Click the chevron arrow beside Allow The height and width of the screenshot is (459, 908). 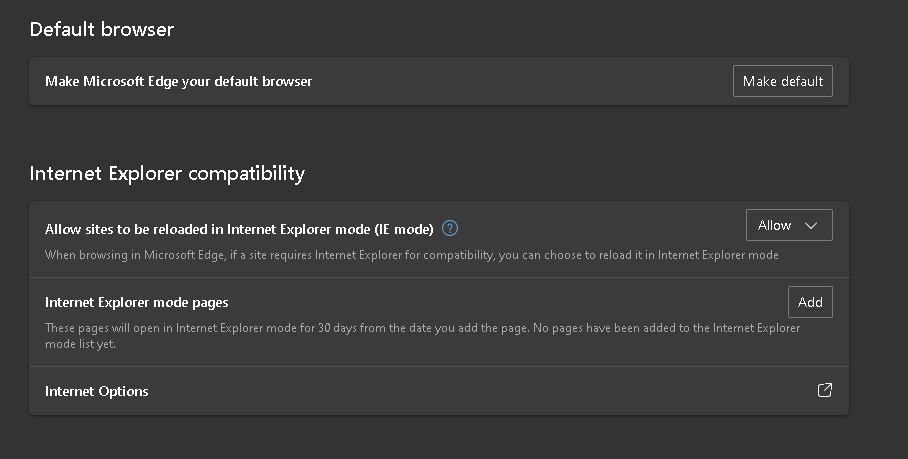[x=811, y=226]
